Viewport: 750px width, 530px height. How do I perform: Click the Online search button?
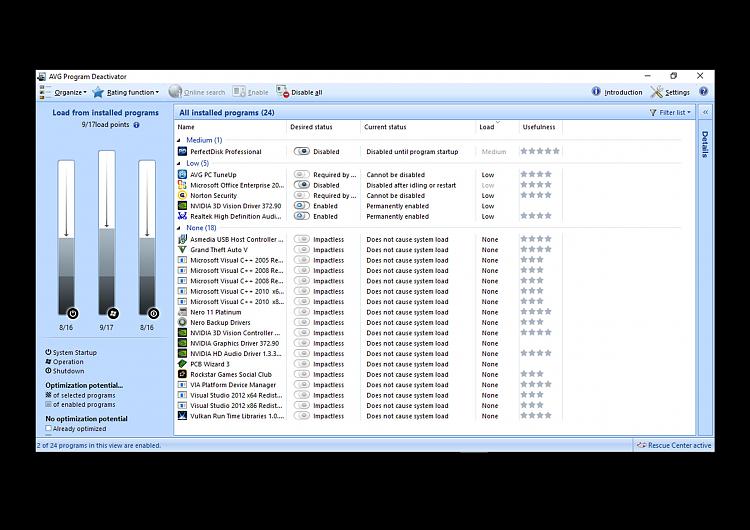point(197,92)
